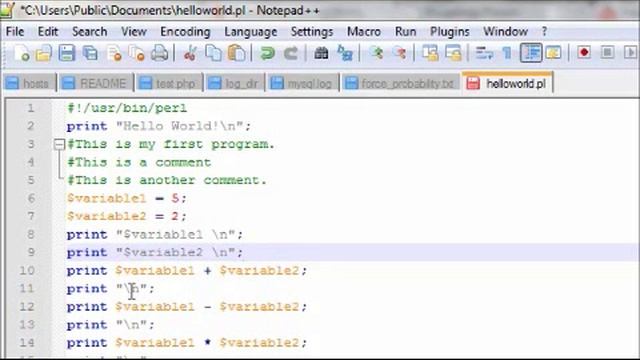Open the Plugins menu
Screen dimensions: 640x360
click(449, 31)
